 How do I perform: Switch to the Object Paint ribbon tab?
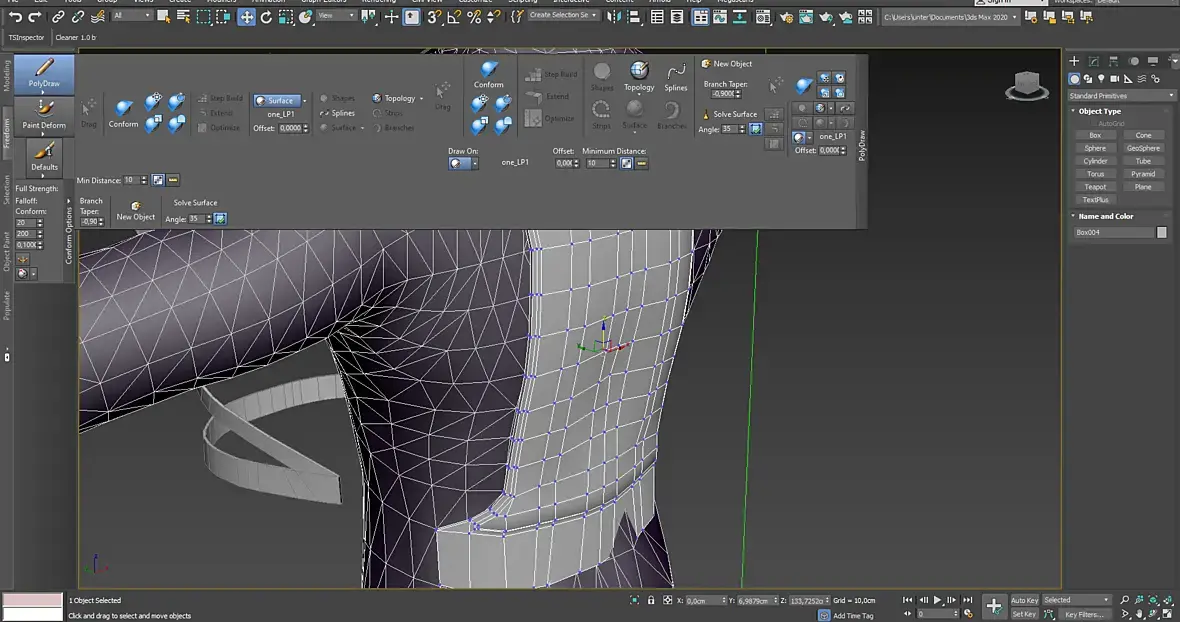click(7, 251)
